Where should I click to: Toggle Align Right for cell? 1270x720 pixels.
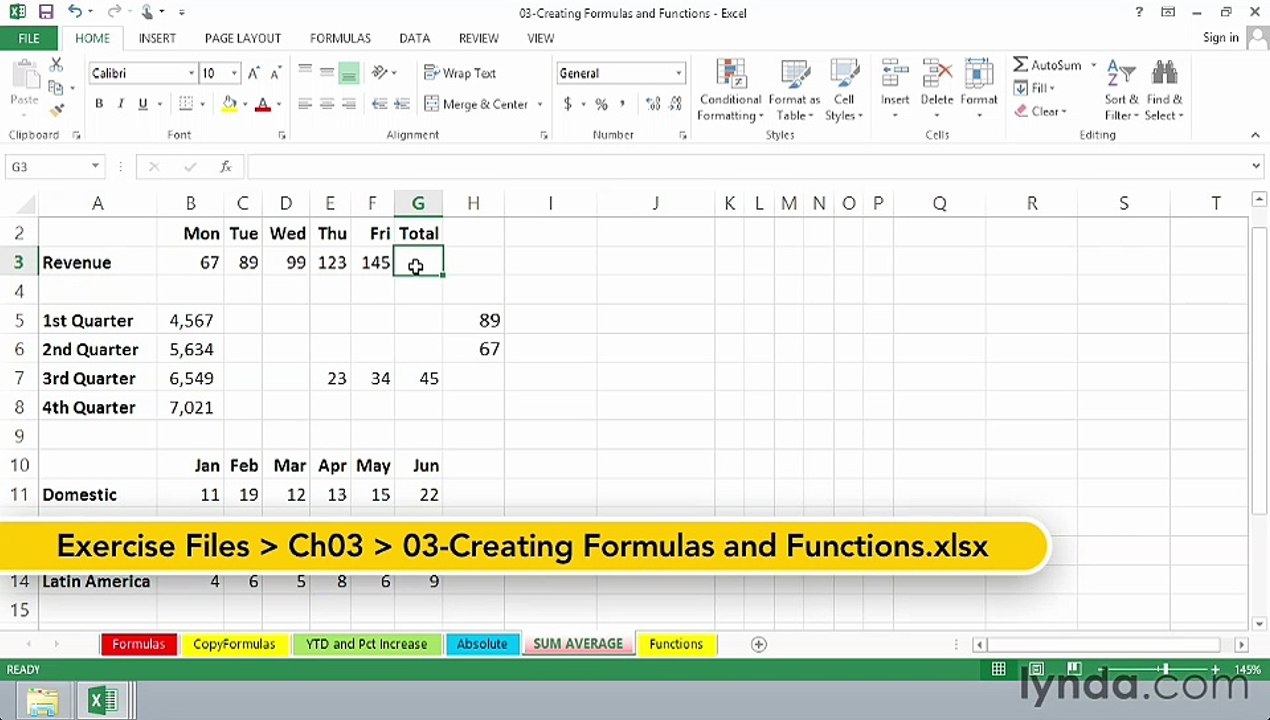pyautogui.click(x=349, y=104)
